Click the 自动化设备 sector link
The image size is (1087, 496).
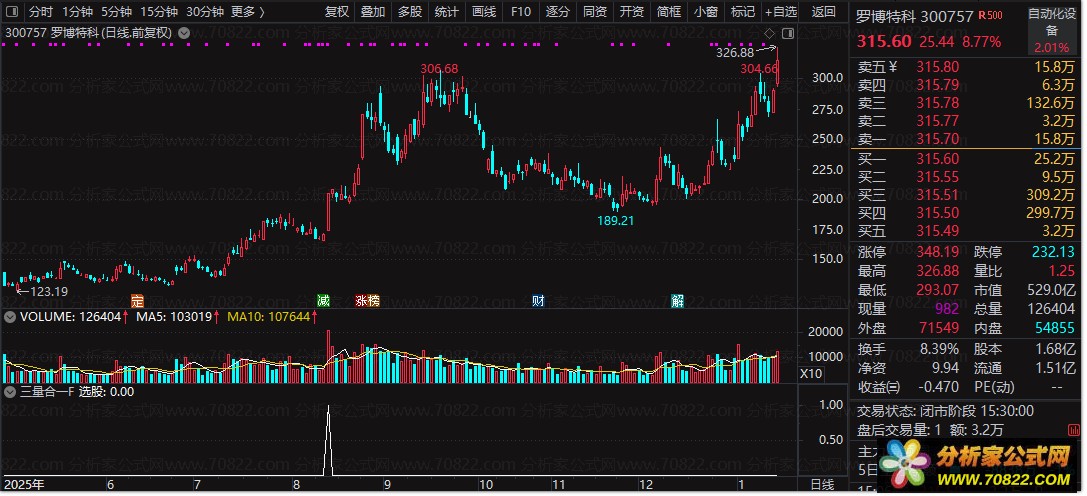pos(1052,22)
